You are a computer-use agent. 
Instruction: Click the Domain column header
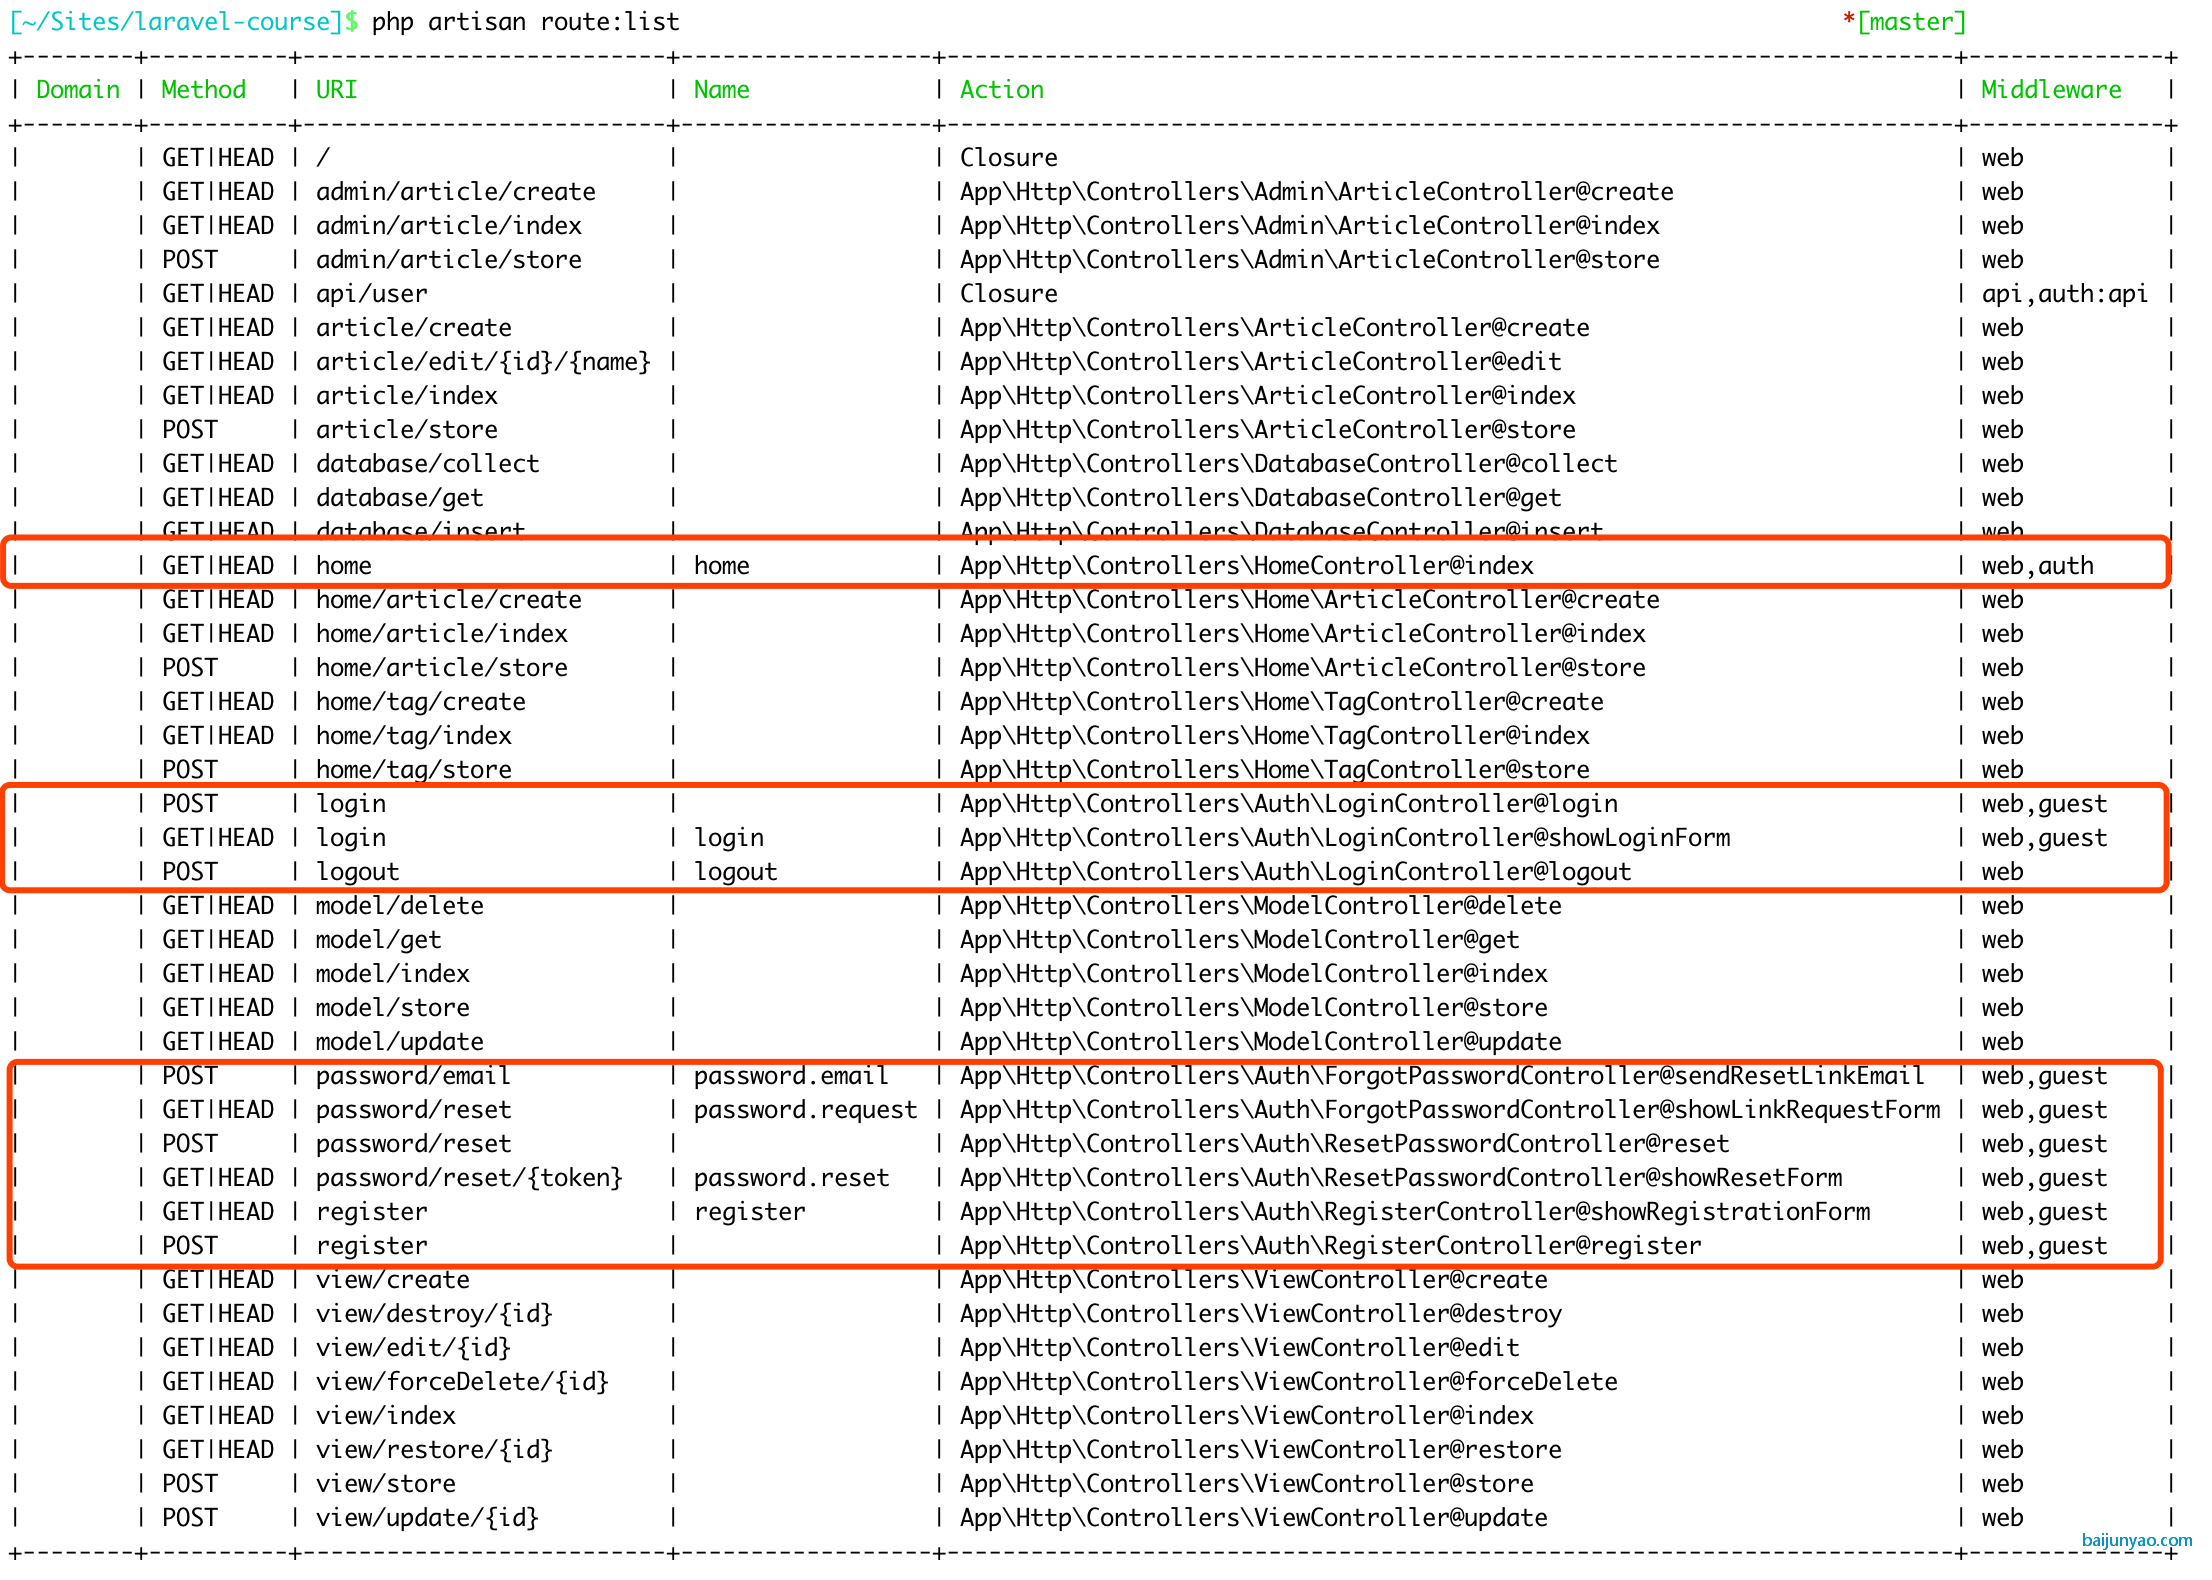coord(78,90)
